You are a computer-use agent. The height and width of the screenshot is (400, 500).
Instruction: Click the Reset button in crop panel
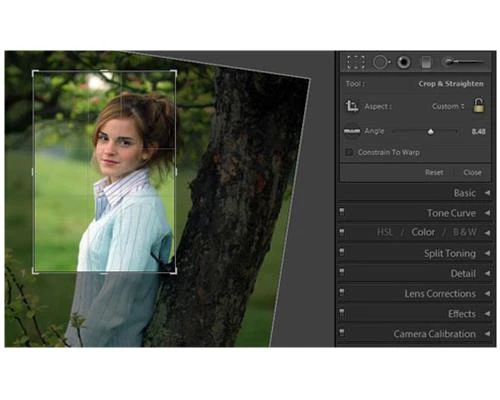[x=434, y=172]
